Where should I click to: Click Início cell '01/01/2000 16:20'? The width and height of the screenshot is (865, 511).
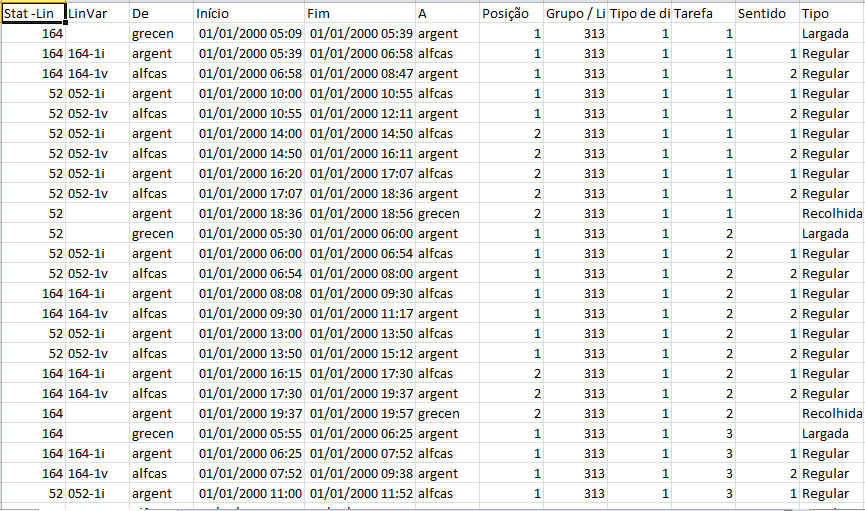click(x=249, y=173)
